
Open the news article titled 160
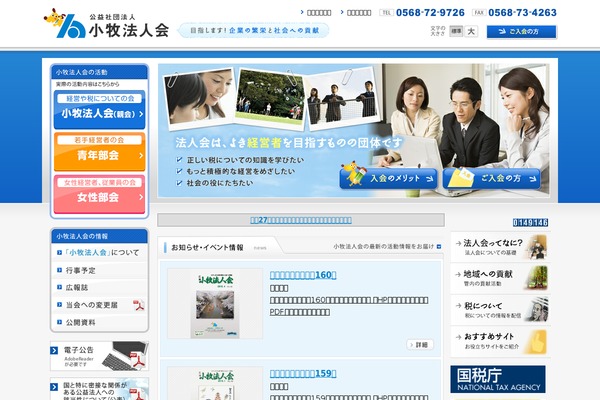click(303, 275)
